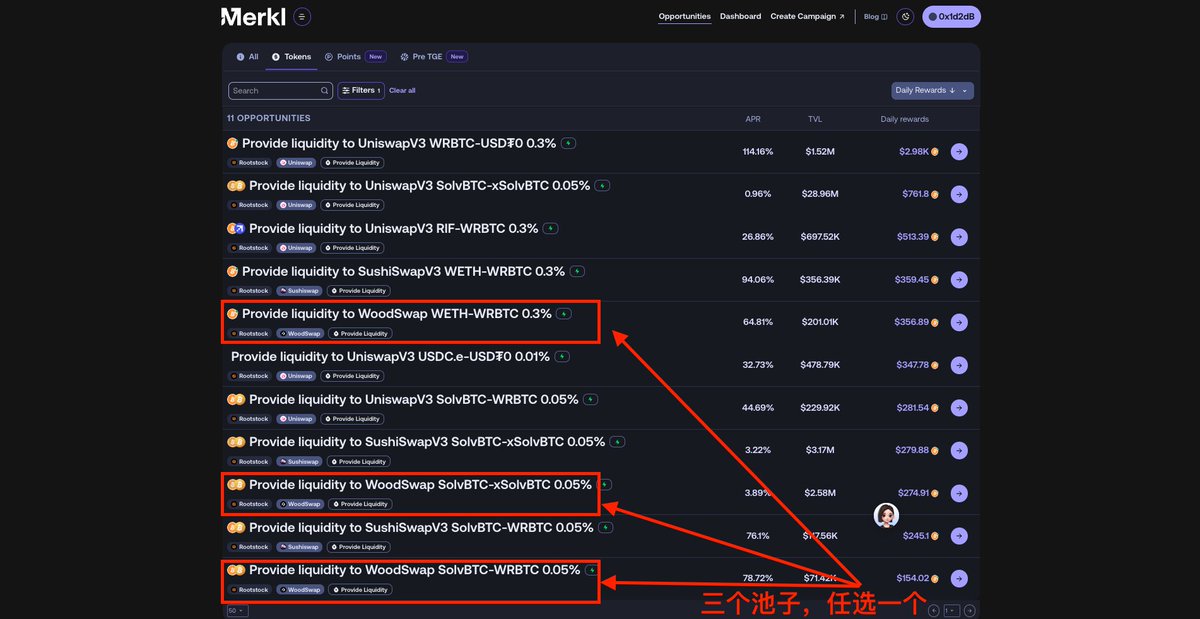Click the 11 OPPORTUNITIES count text

tap(269, 119)
